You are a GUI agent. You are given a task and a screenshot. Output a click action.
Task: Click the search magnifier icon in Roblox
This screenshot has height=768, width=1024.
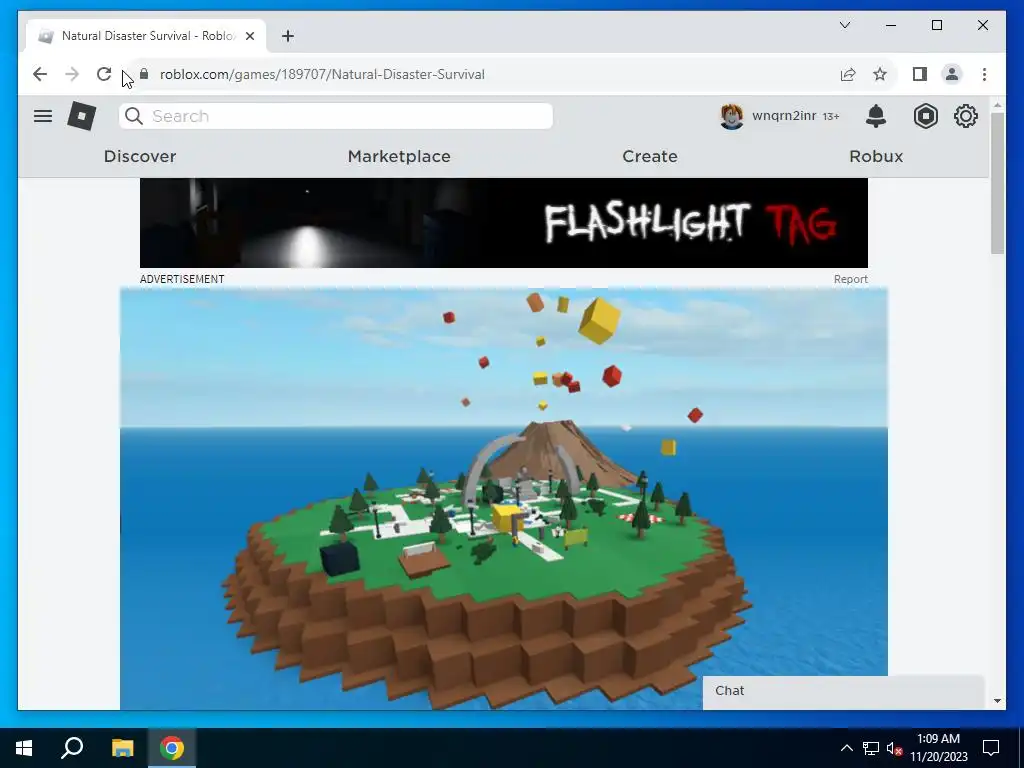(x=134, y=116)
